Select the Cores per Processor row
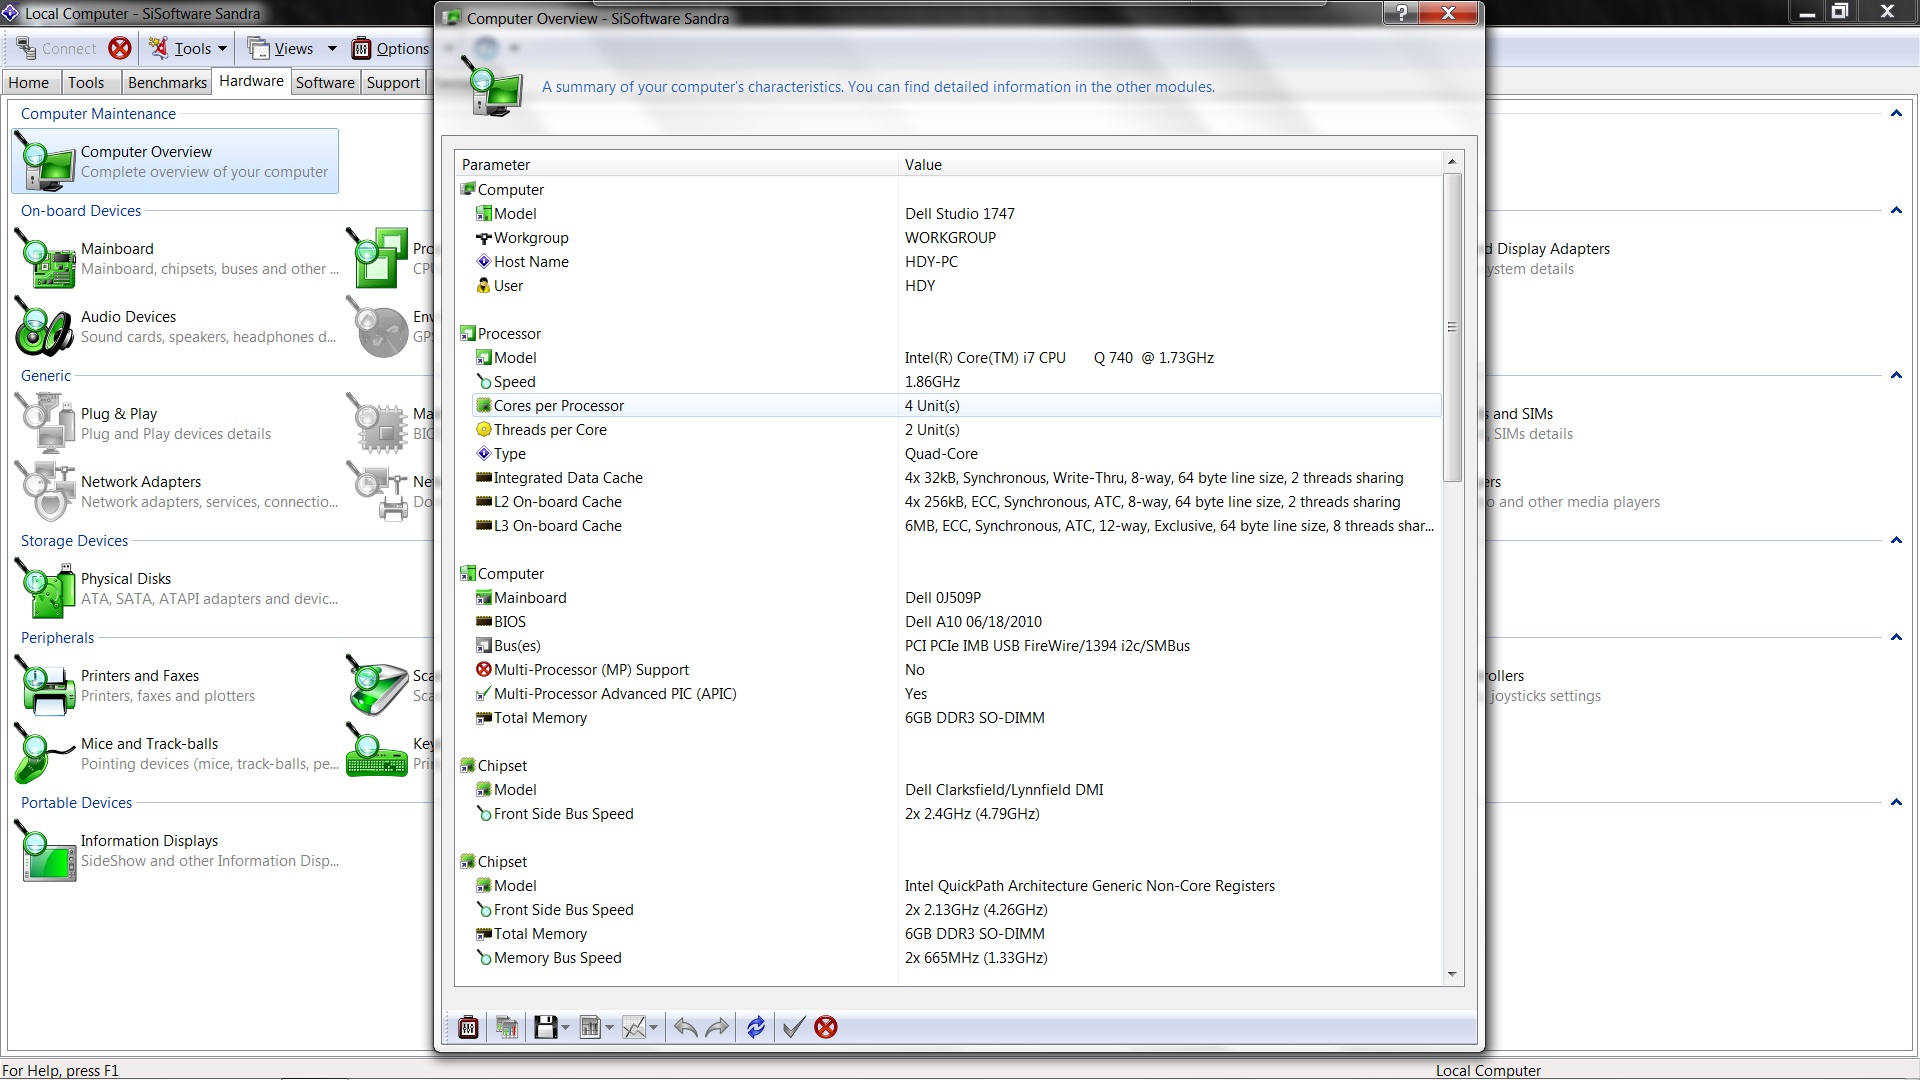Image resolution: width=1920 pixels, height=1080 pixels. [x=956, y=405]
